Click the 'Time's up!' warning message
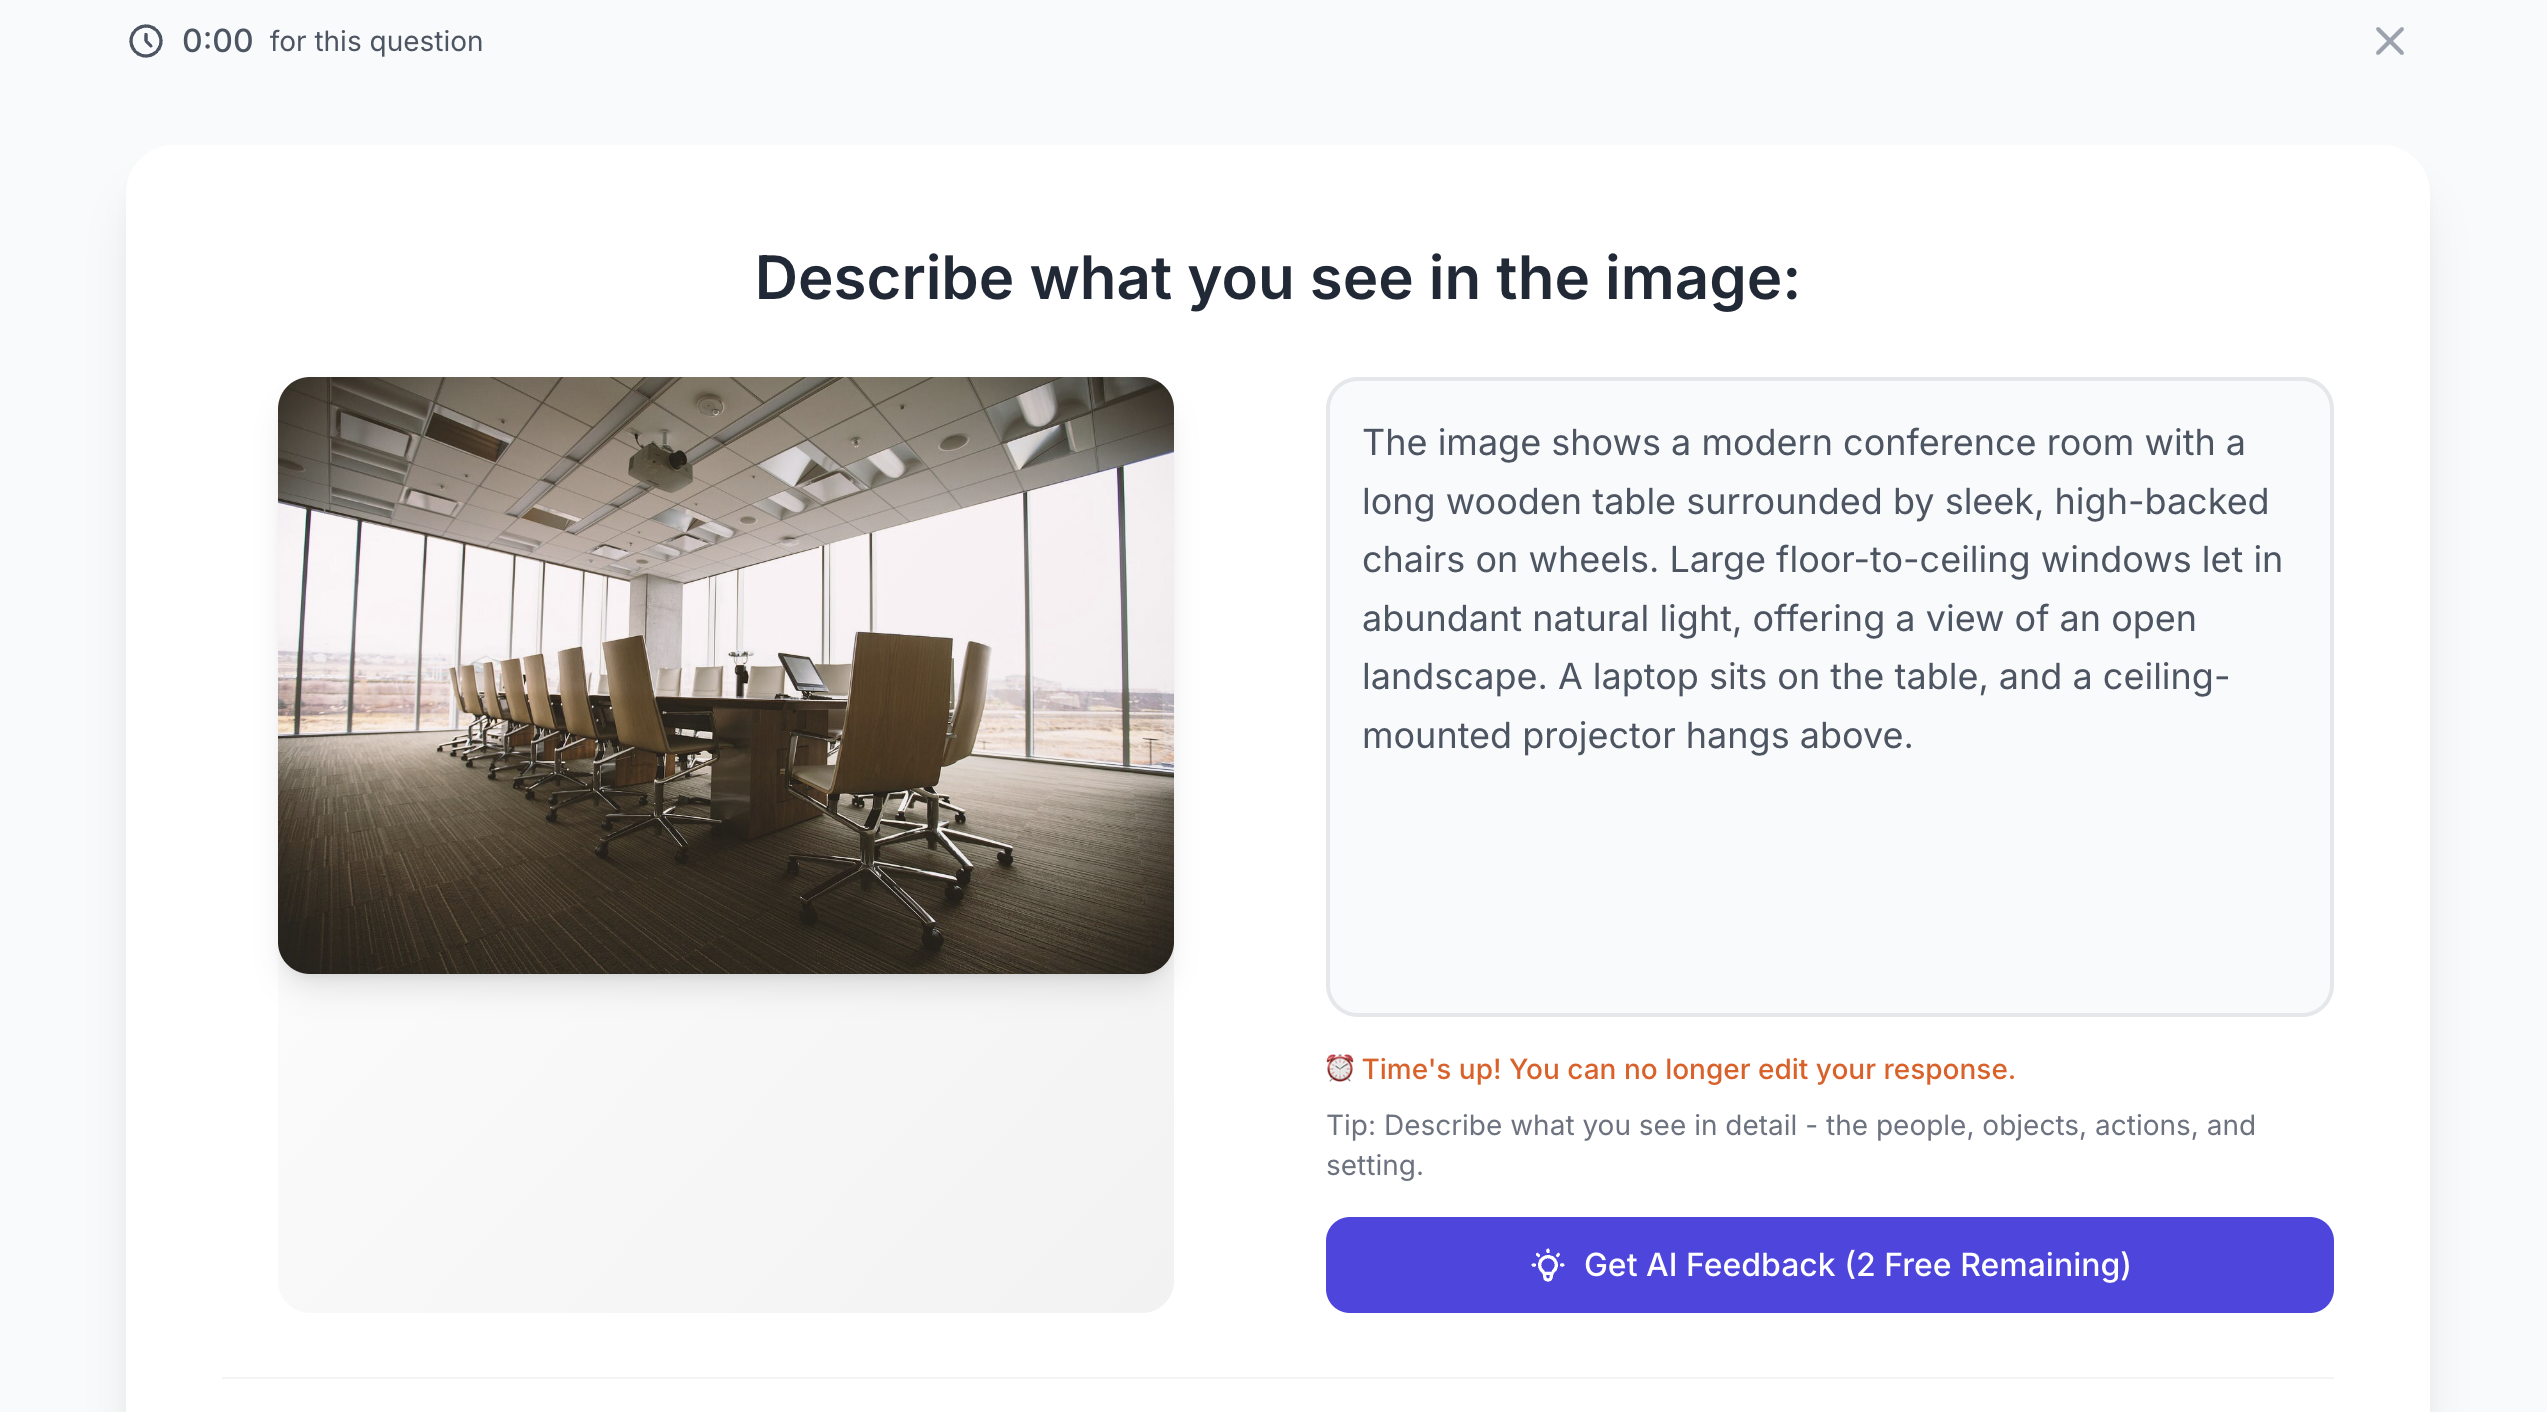Screen dimensions: 2547x1412 1670,1068
